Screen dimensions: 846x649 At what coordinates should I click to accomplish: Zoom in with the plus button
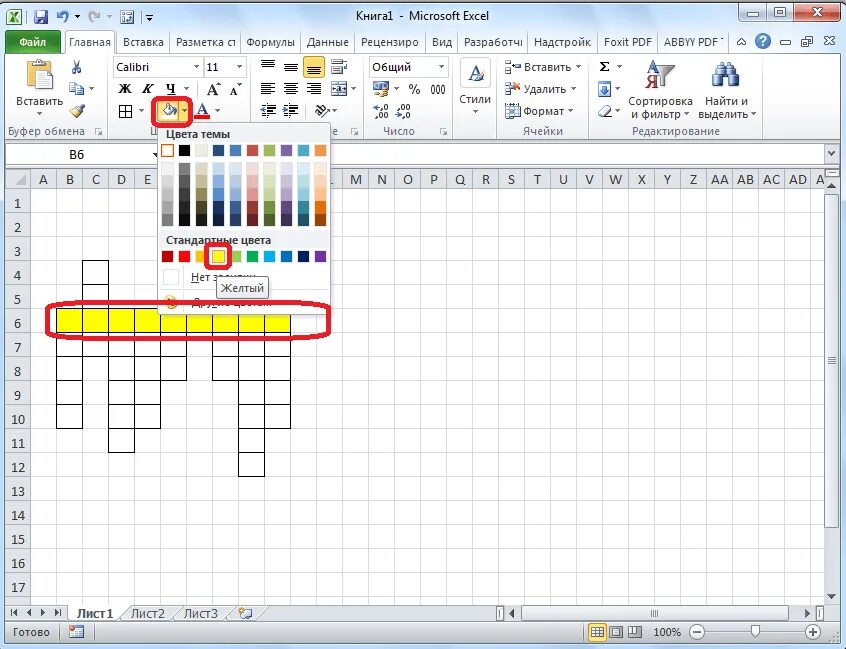[813, 632]
